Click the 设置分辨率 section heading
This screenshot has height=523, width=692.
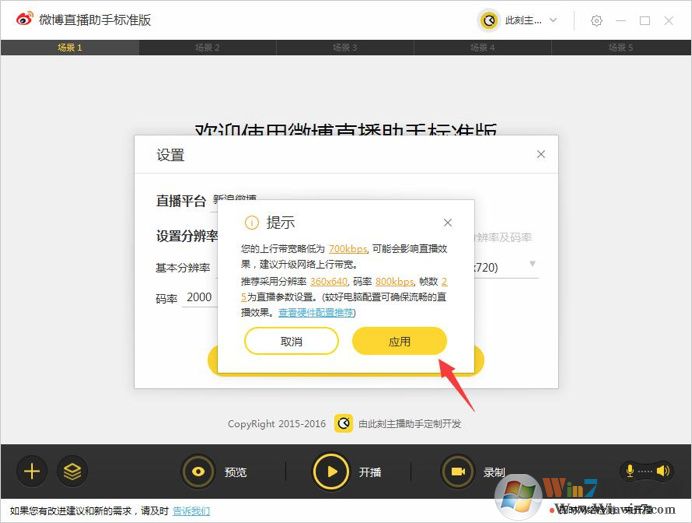tap(187, 236)
